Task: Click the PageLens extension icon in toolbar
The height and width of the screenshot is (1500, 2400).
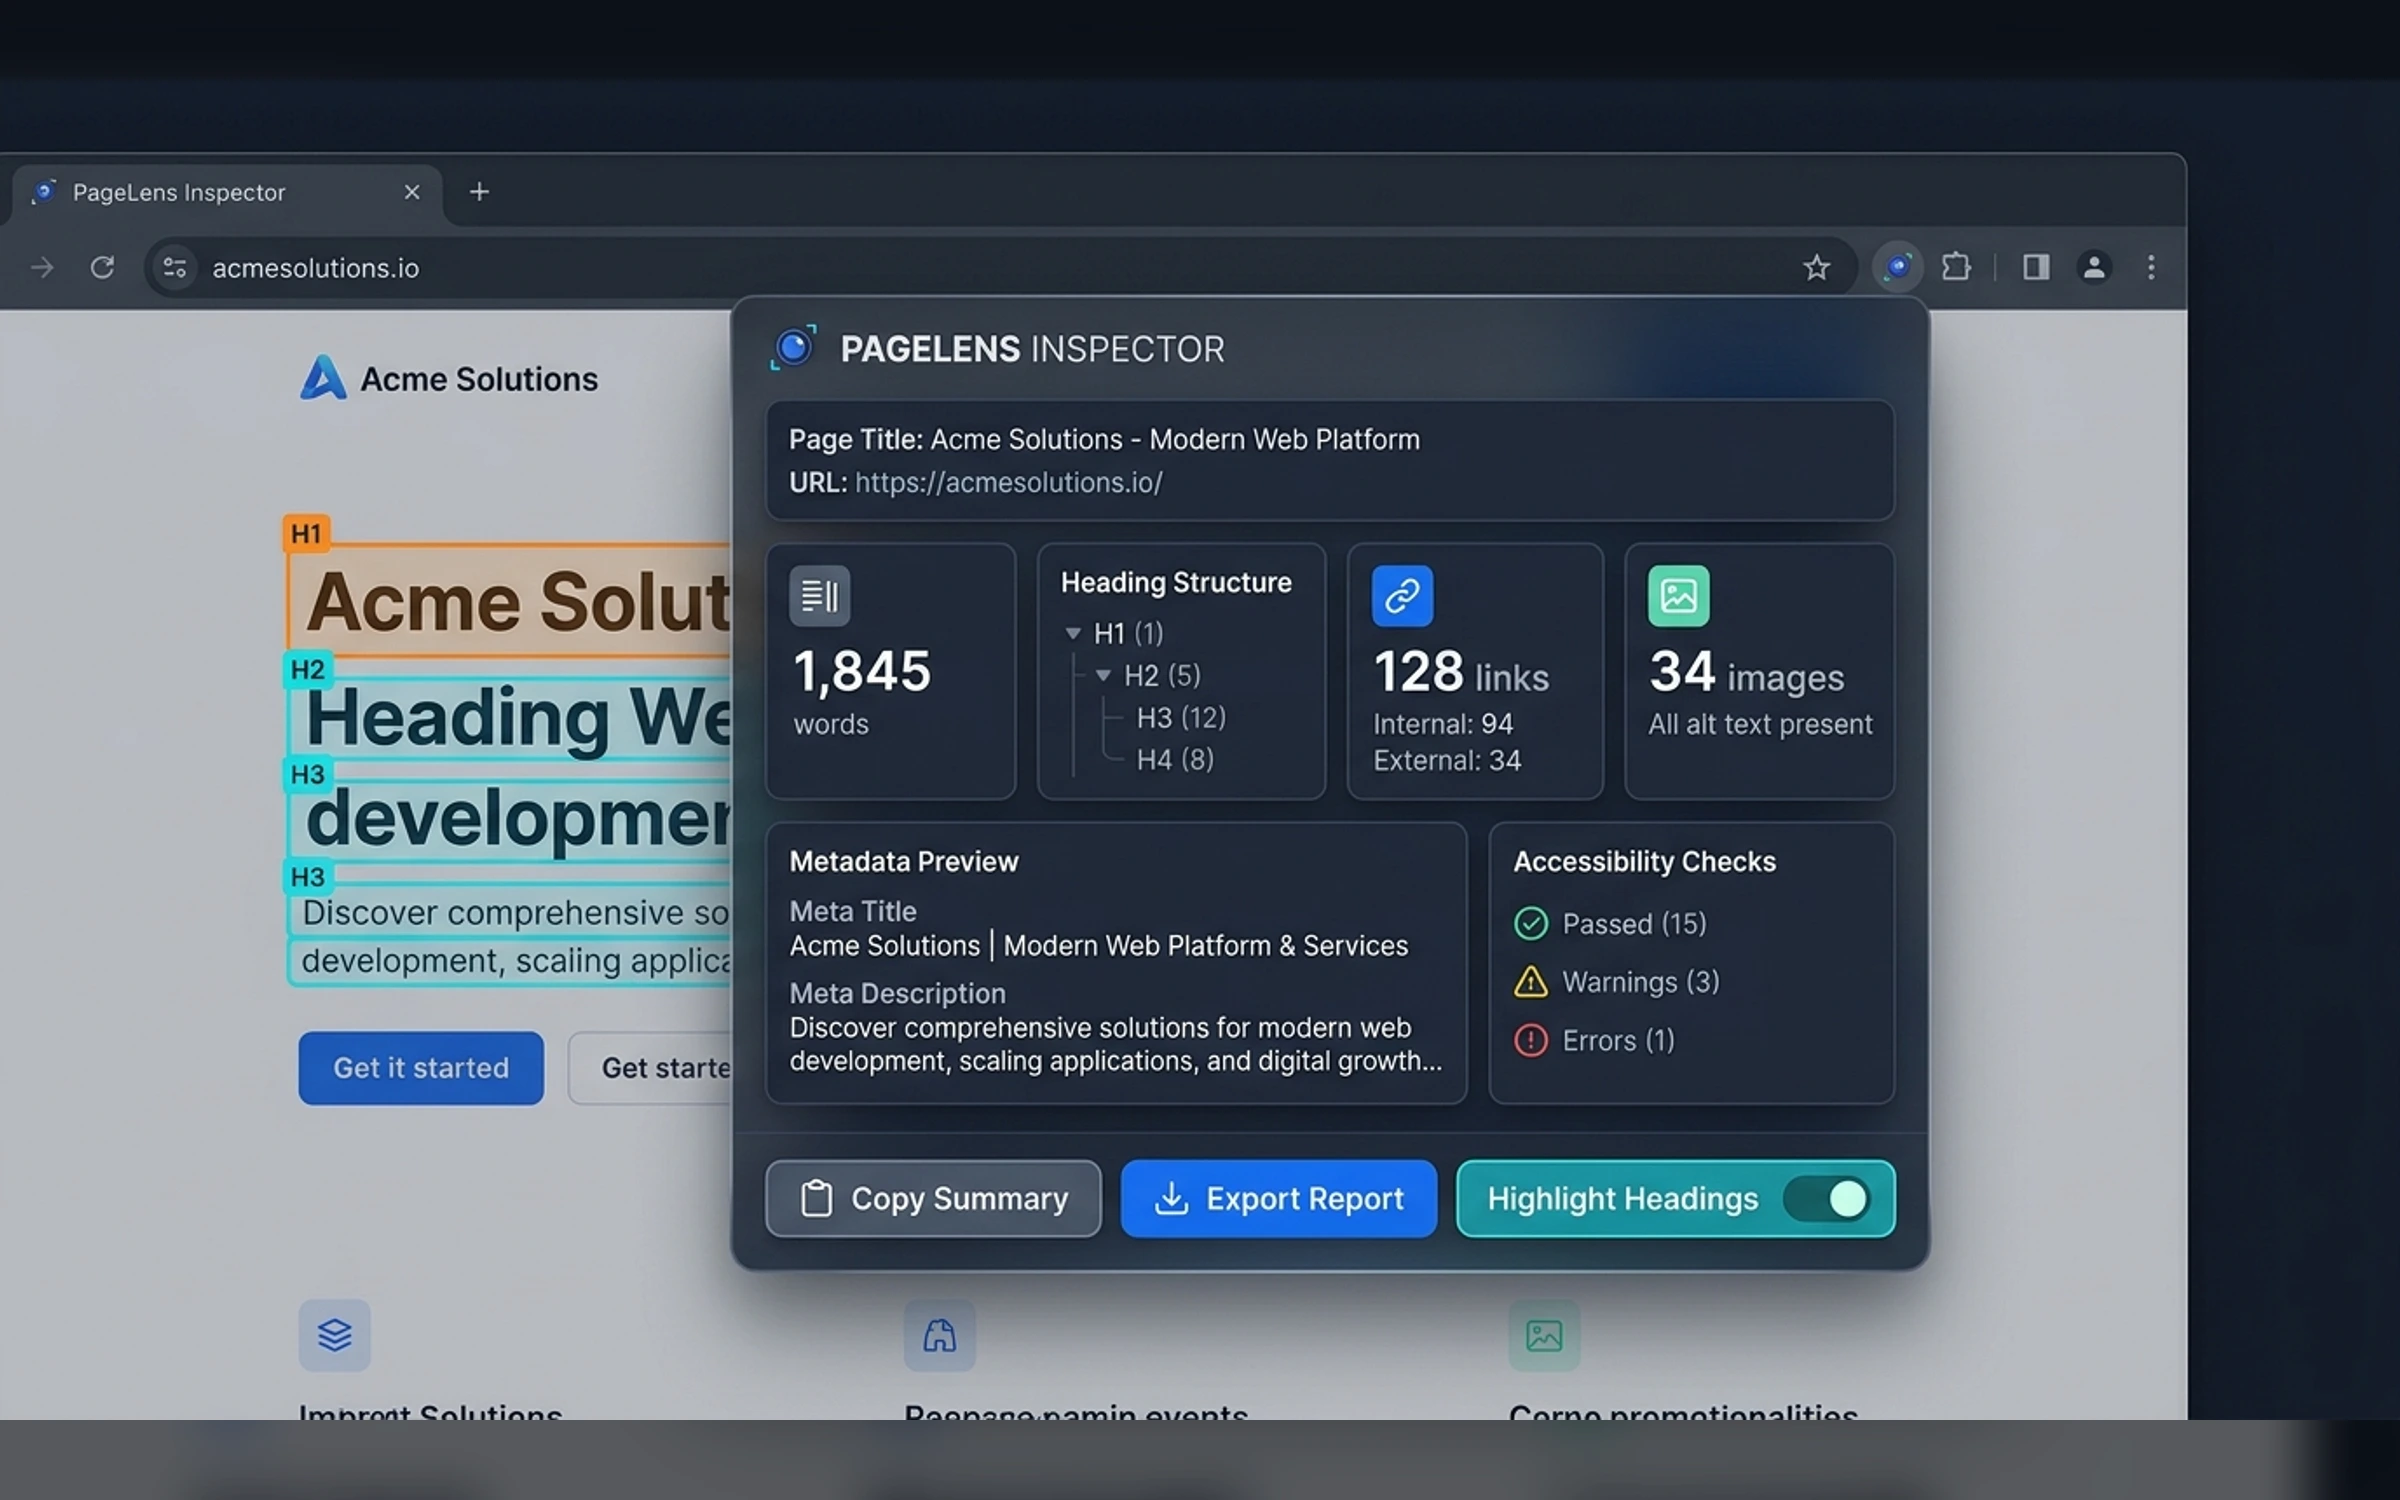Action: click(x=1897, y=267)
